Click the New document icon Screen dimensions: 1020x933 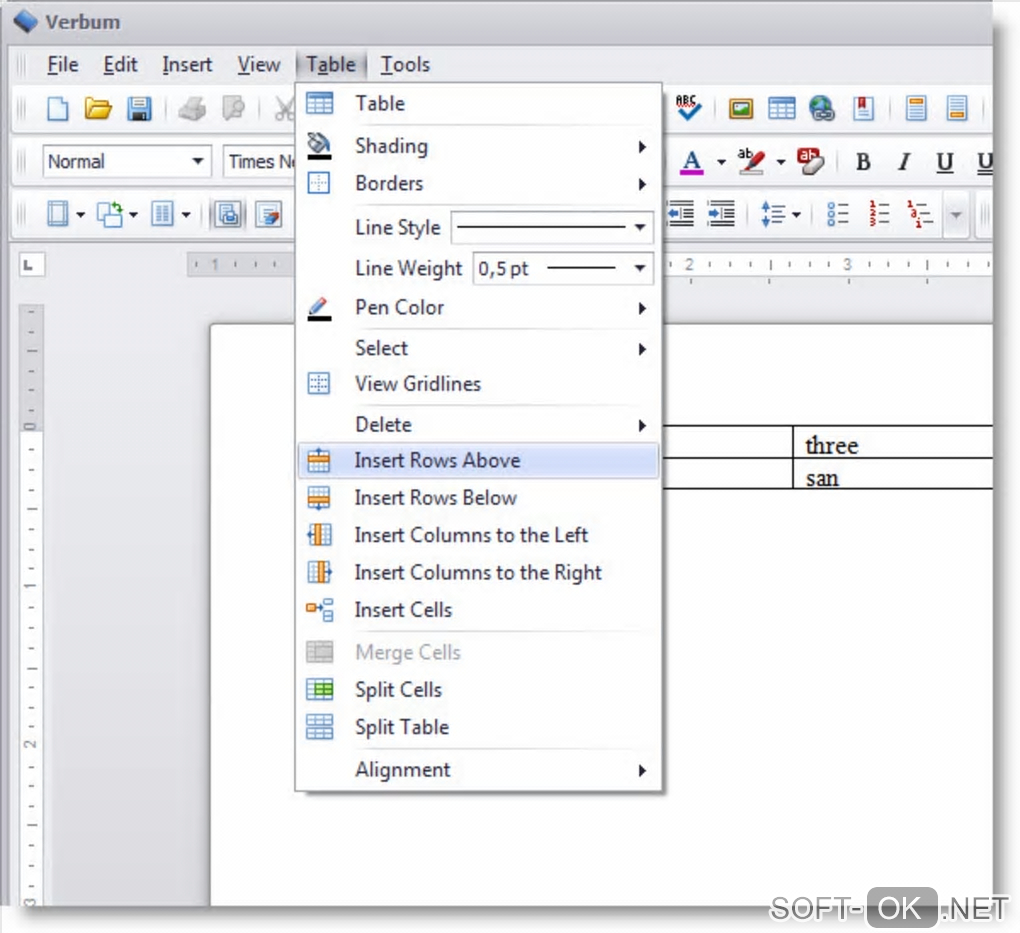(x=57, y=108)
